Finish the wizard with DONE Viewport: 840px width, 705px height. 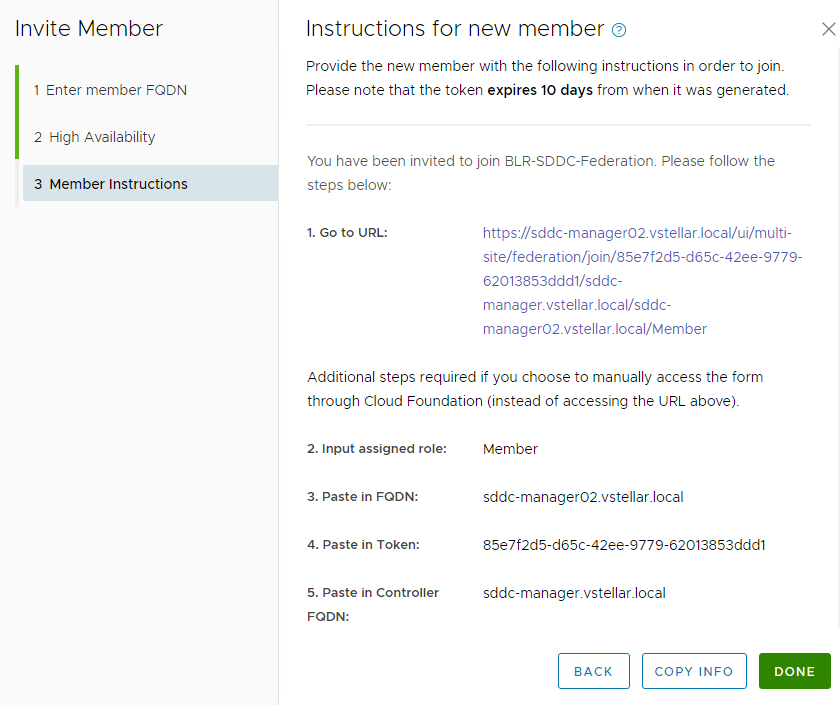[794, 671]
